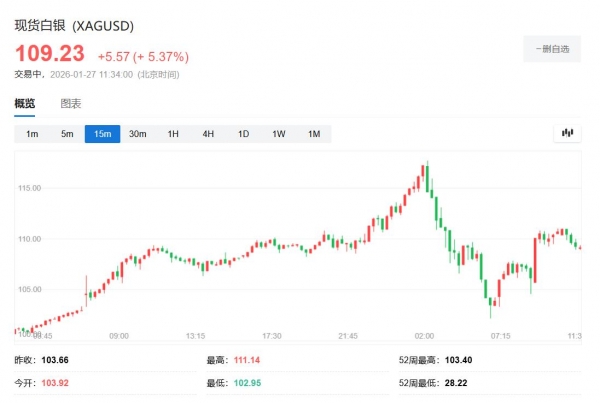The image size is (600, 403).
Task: Choose the 30m chart interval
Action: pos(138,134)
